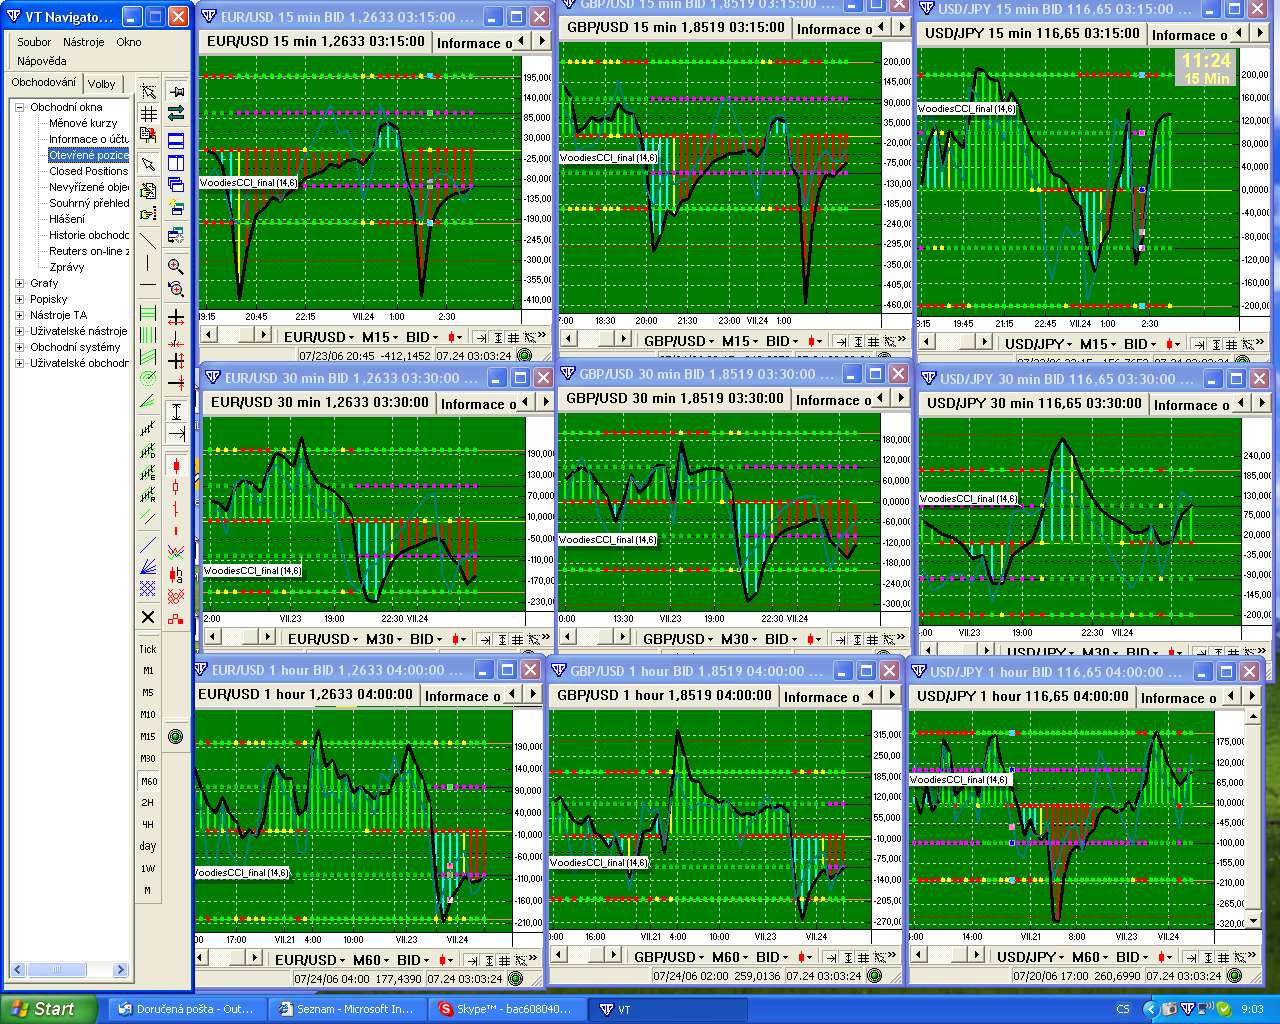Open the Okno menu
Image resolution: width=1280 pixels, height=1024 pixels.
coord(129,42)
